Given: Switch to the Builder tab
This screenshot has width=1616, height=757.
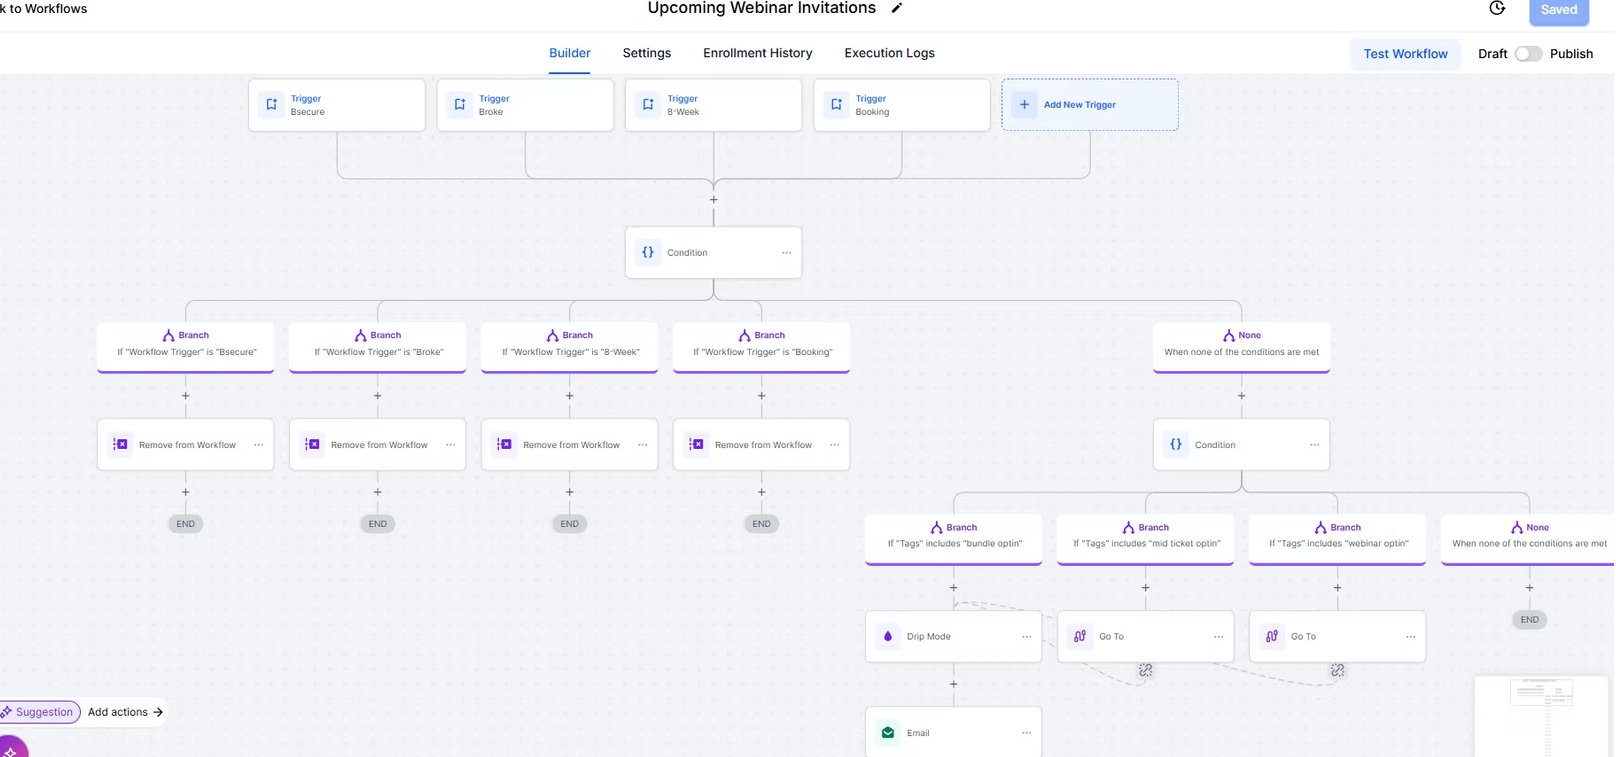Looking at the screenshot, I should click(570, 53).
